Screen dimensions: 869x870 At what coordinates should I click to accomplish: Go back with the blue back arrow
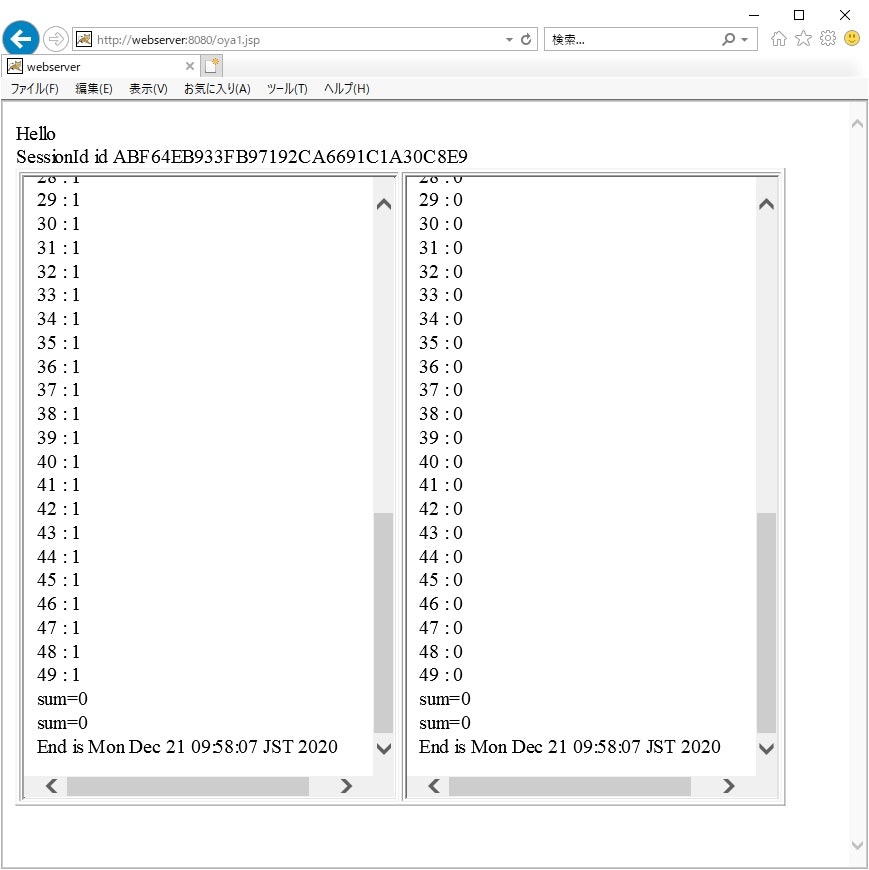(x=21, y=39)
